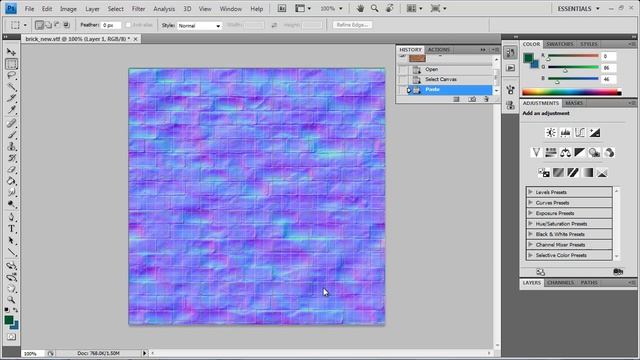Click the Rotate View tool in application bar
Screen dimensions: 640x360
point(390,9)
